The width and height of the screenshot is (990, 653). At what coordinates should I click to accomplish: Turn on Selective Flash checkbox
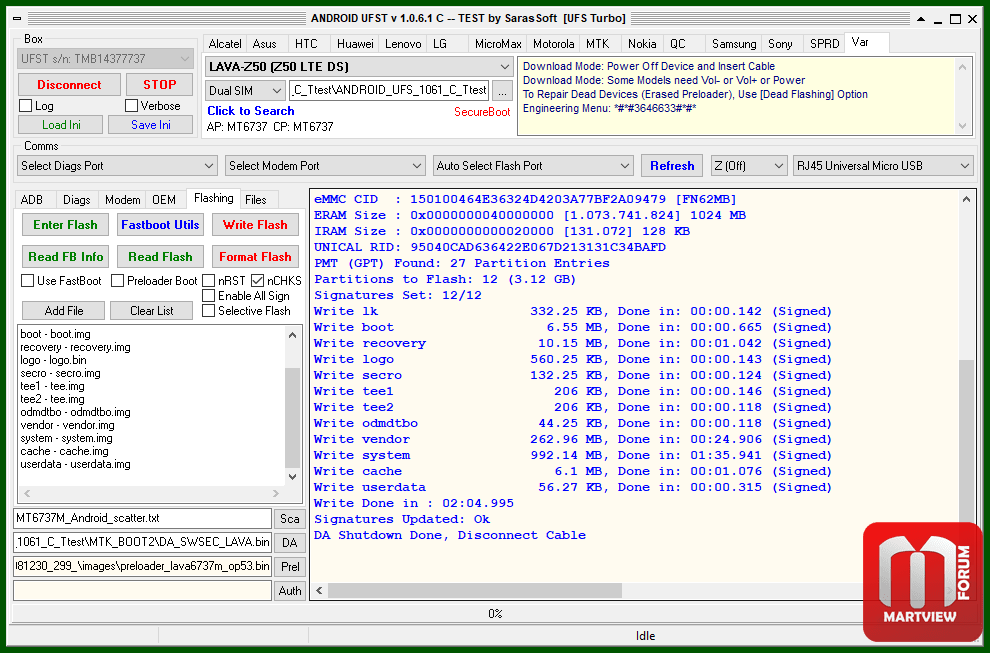pyautogui.click(x=208, y=311)
